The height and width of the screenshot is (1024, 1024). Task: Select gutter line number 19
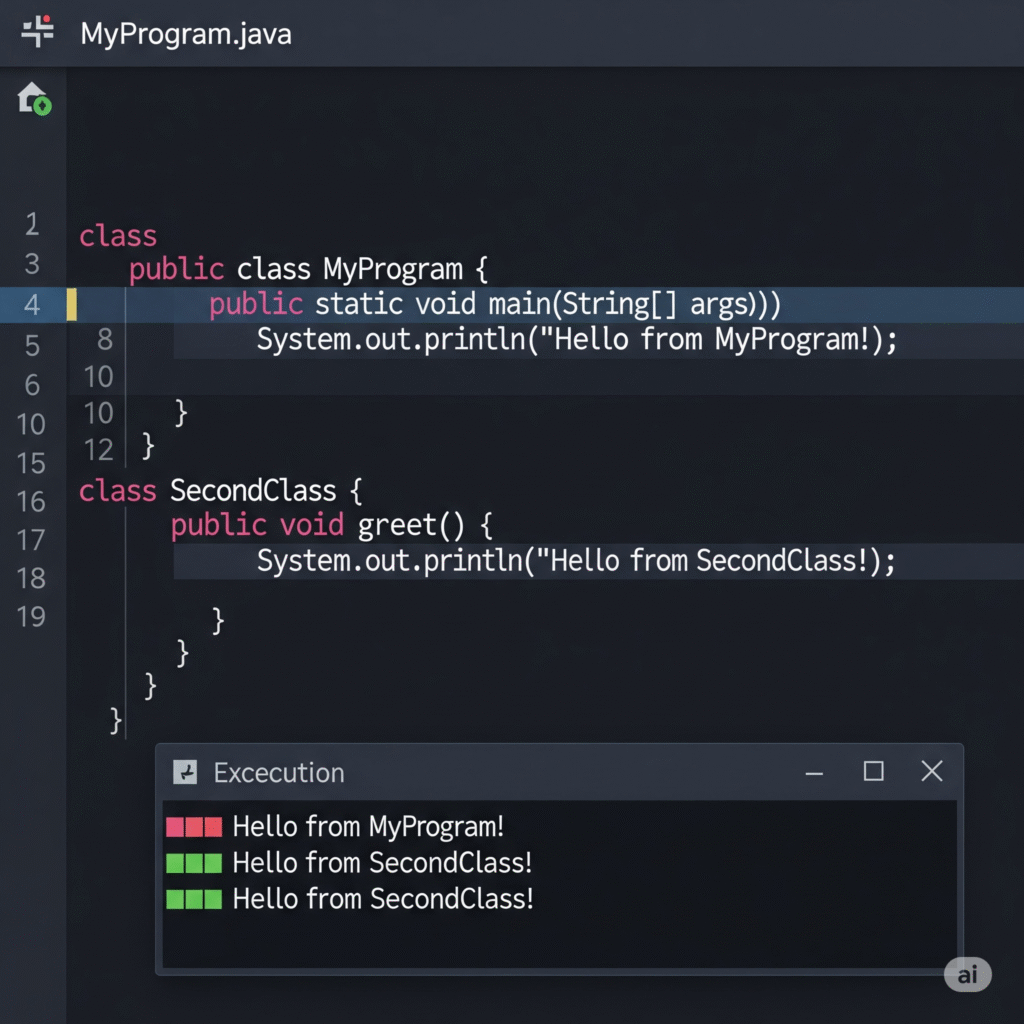(31, 616)
